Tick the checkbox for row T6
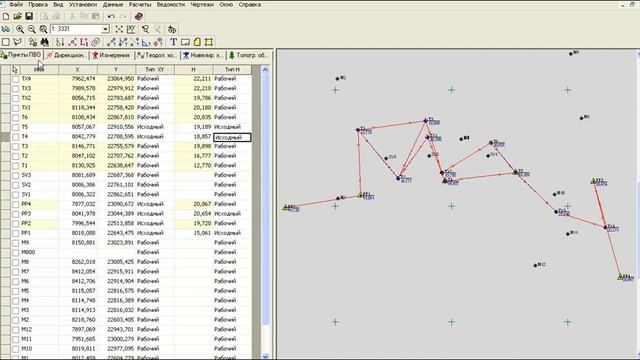The width and height of the screenshot is (640, 360). point(16,118)
